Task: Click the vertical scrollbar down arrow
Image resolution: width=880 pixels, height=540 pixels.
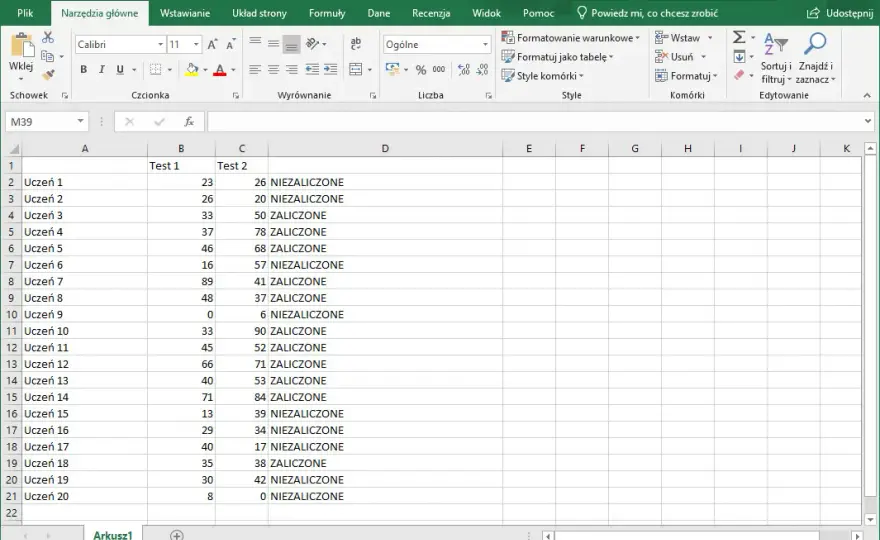Action: coord(870,519)
